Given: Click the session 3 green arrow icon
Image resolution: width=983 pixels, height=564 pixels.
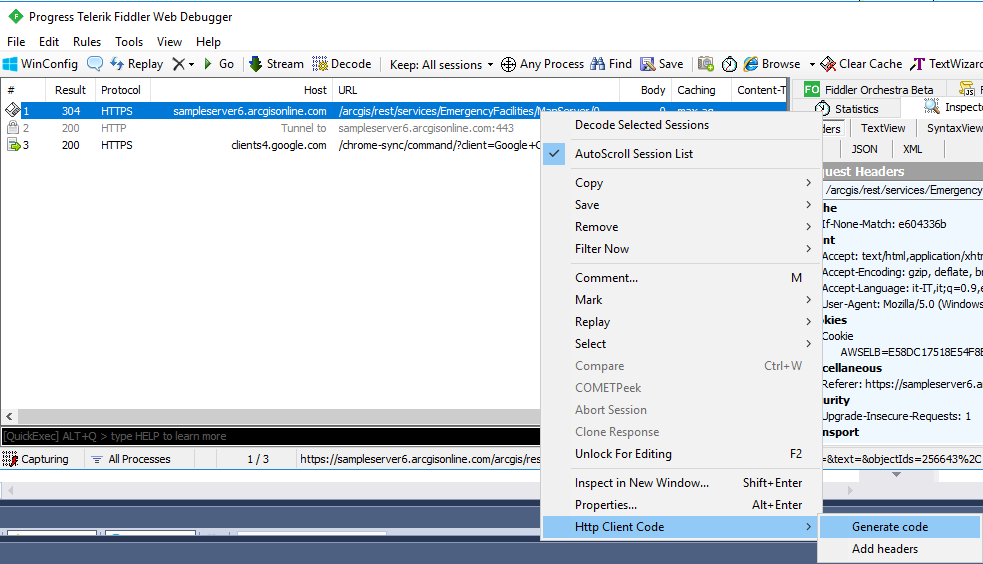Looking at the screenshot, I should [14, 145].
